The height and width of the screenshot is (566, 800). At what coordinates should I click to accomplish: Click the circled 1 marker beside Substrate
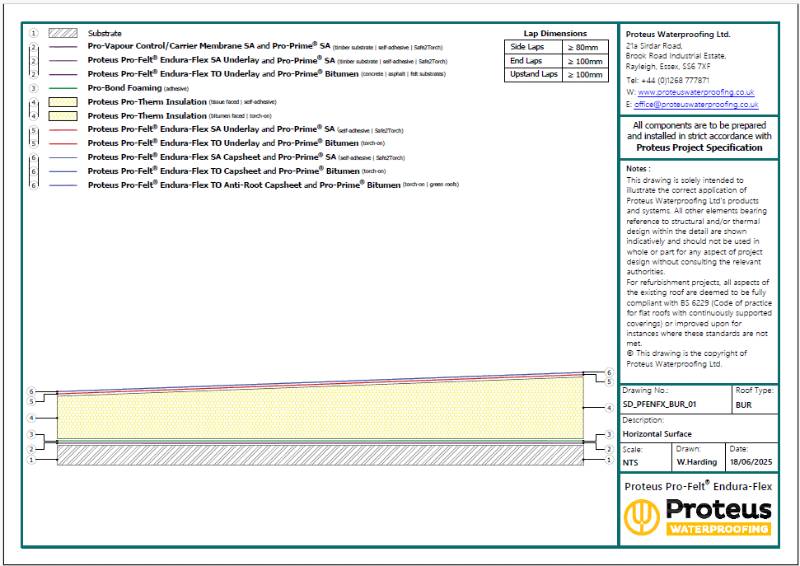(x=33, y=33)
